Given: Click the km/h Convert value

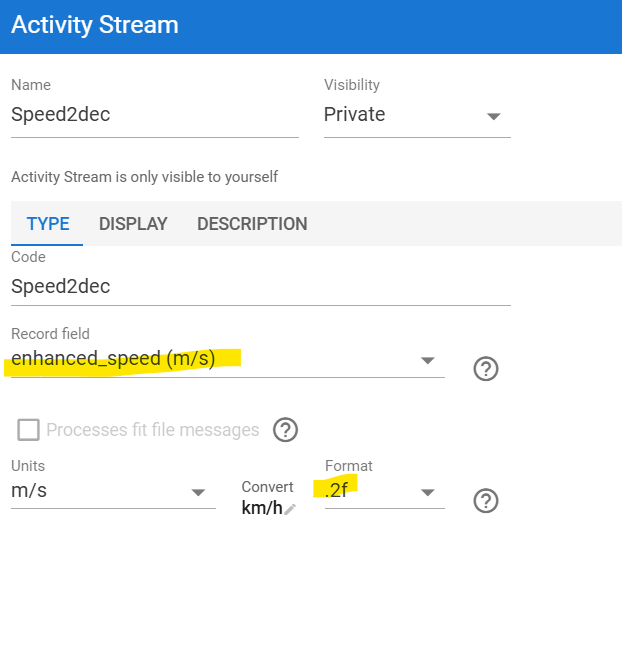Looking at the screenshot, I should click(261, 508).
